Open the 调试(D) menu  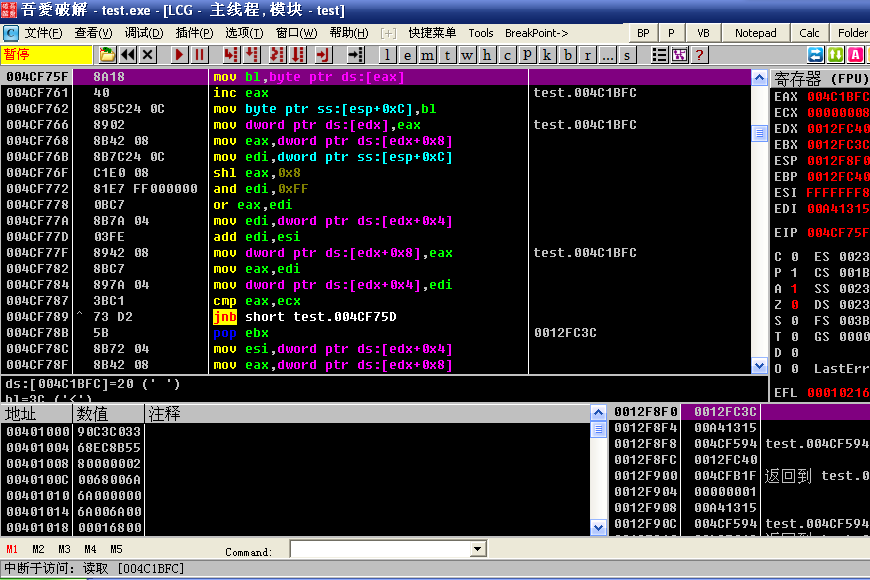click(144, 33)
